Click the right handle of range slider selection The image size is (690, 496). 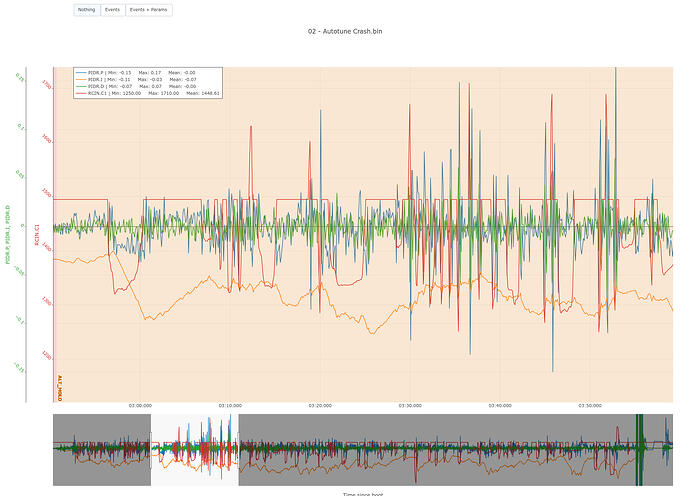(239, 450)
